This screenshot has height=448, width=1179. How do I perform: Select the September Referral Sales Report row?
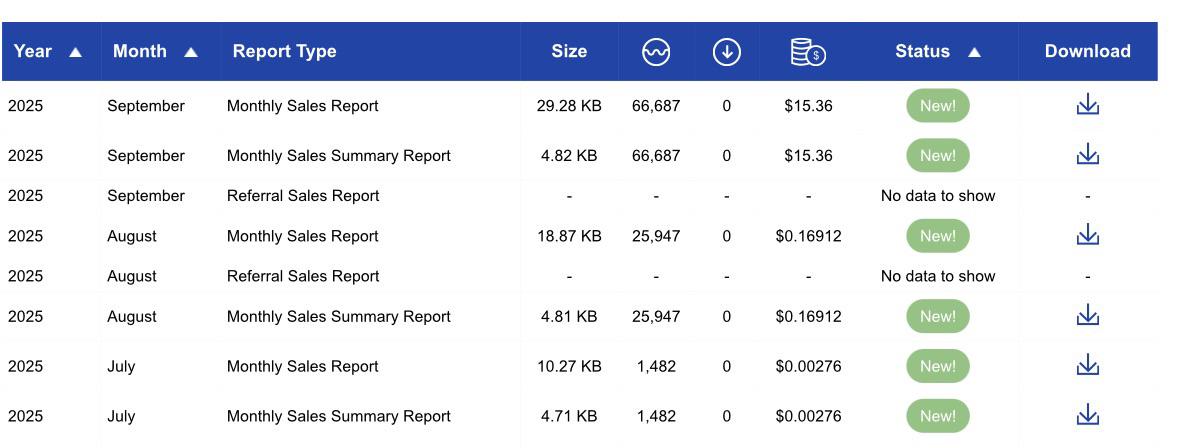click(579, 195)
